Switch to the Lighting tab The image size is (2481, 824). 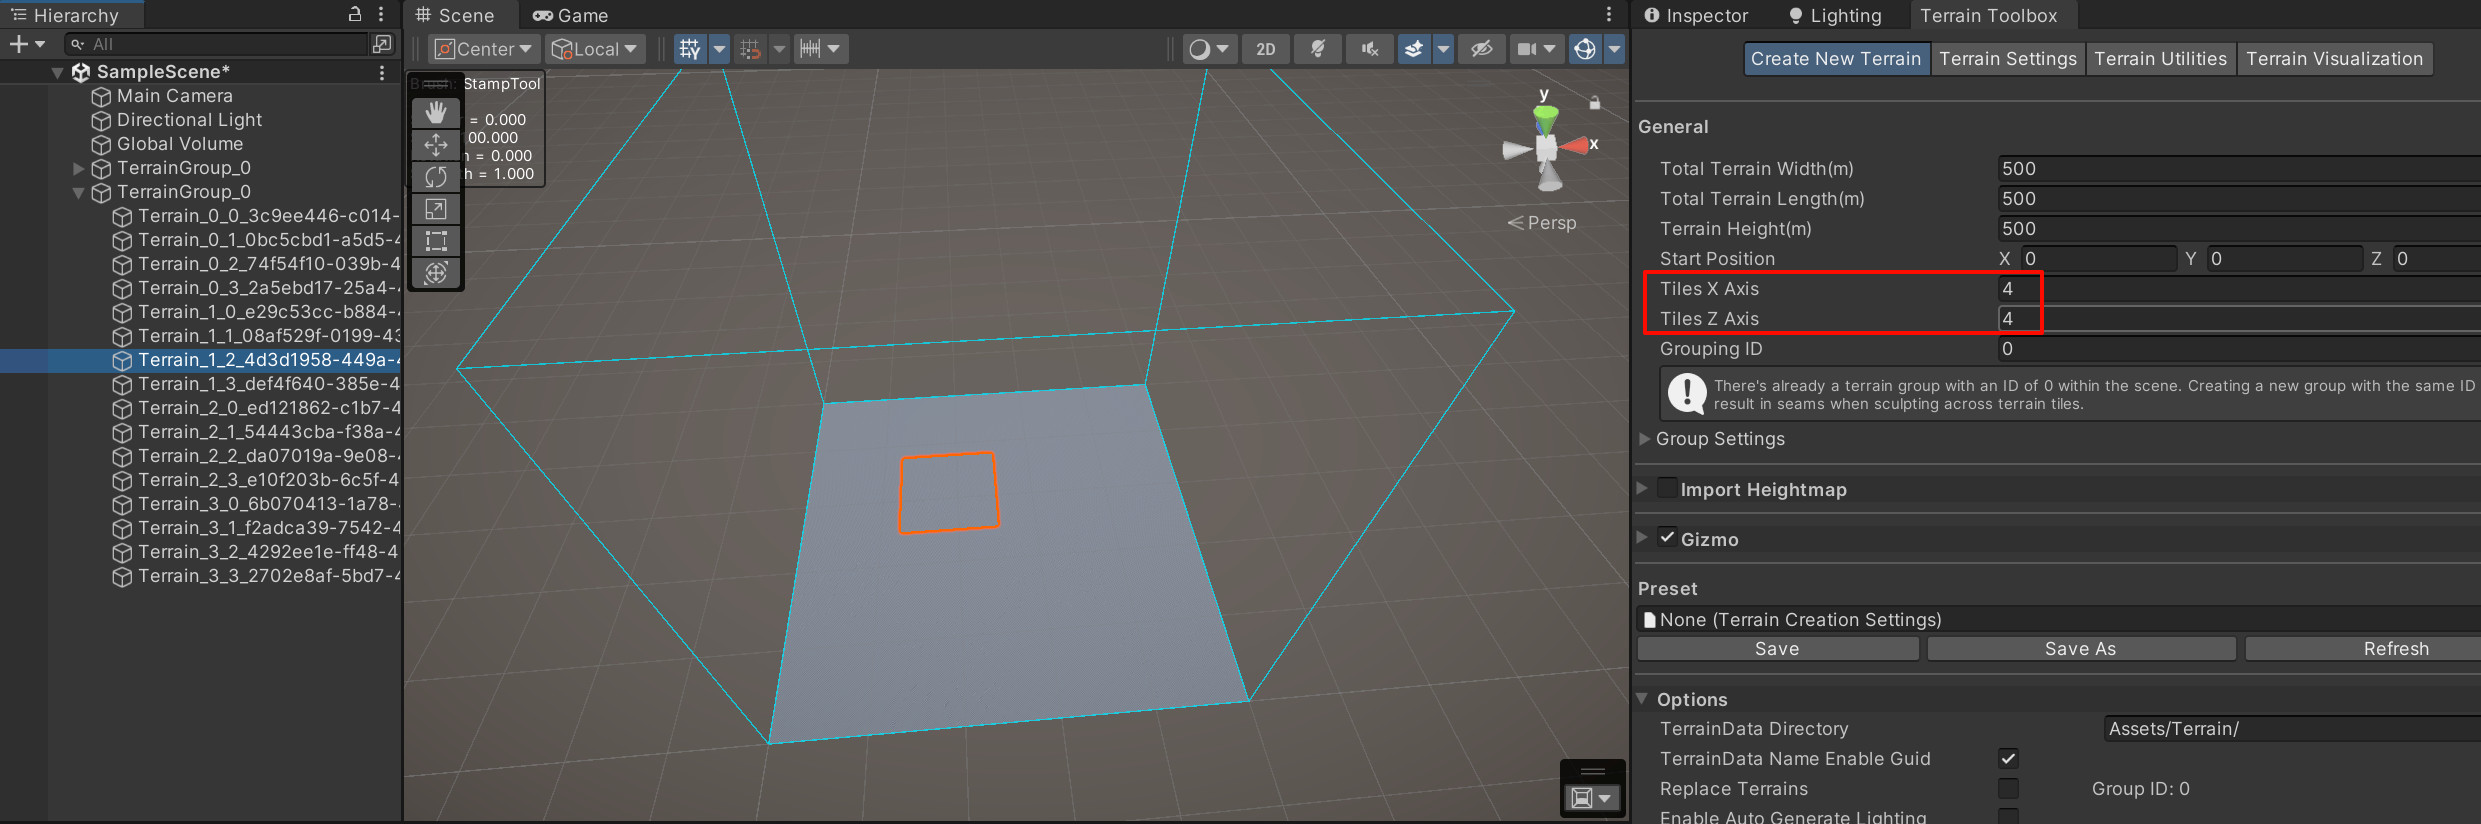tap(1836, 15)
